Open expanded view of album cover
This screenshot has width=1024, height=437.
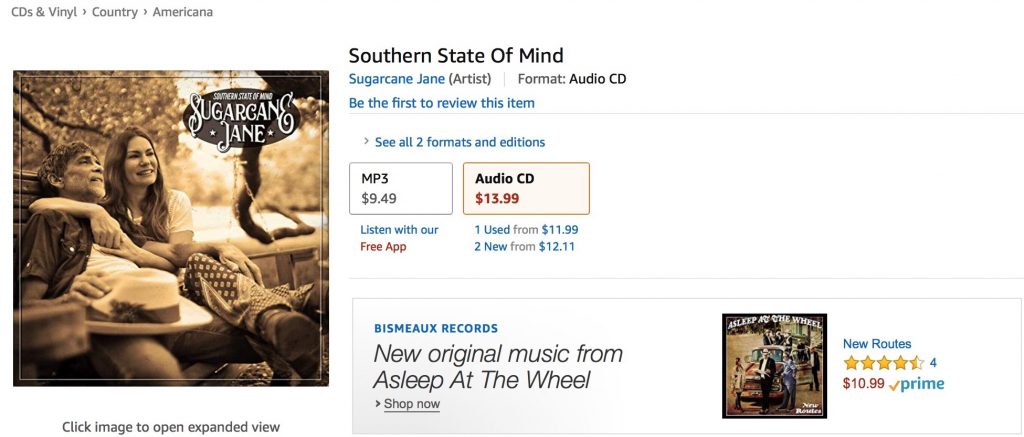(171, 228)
